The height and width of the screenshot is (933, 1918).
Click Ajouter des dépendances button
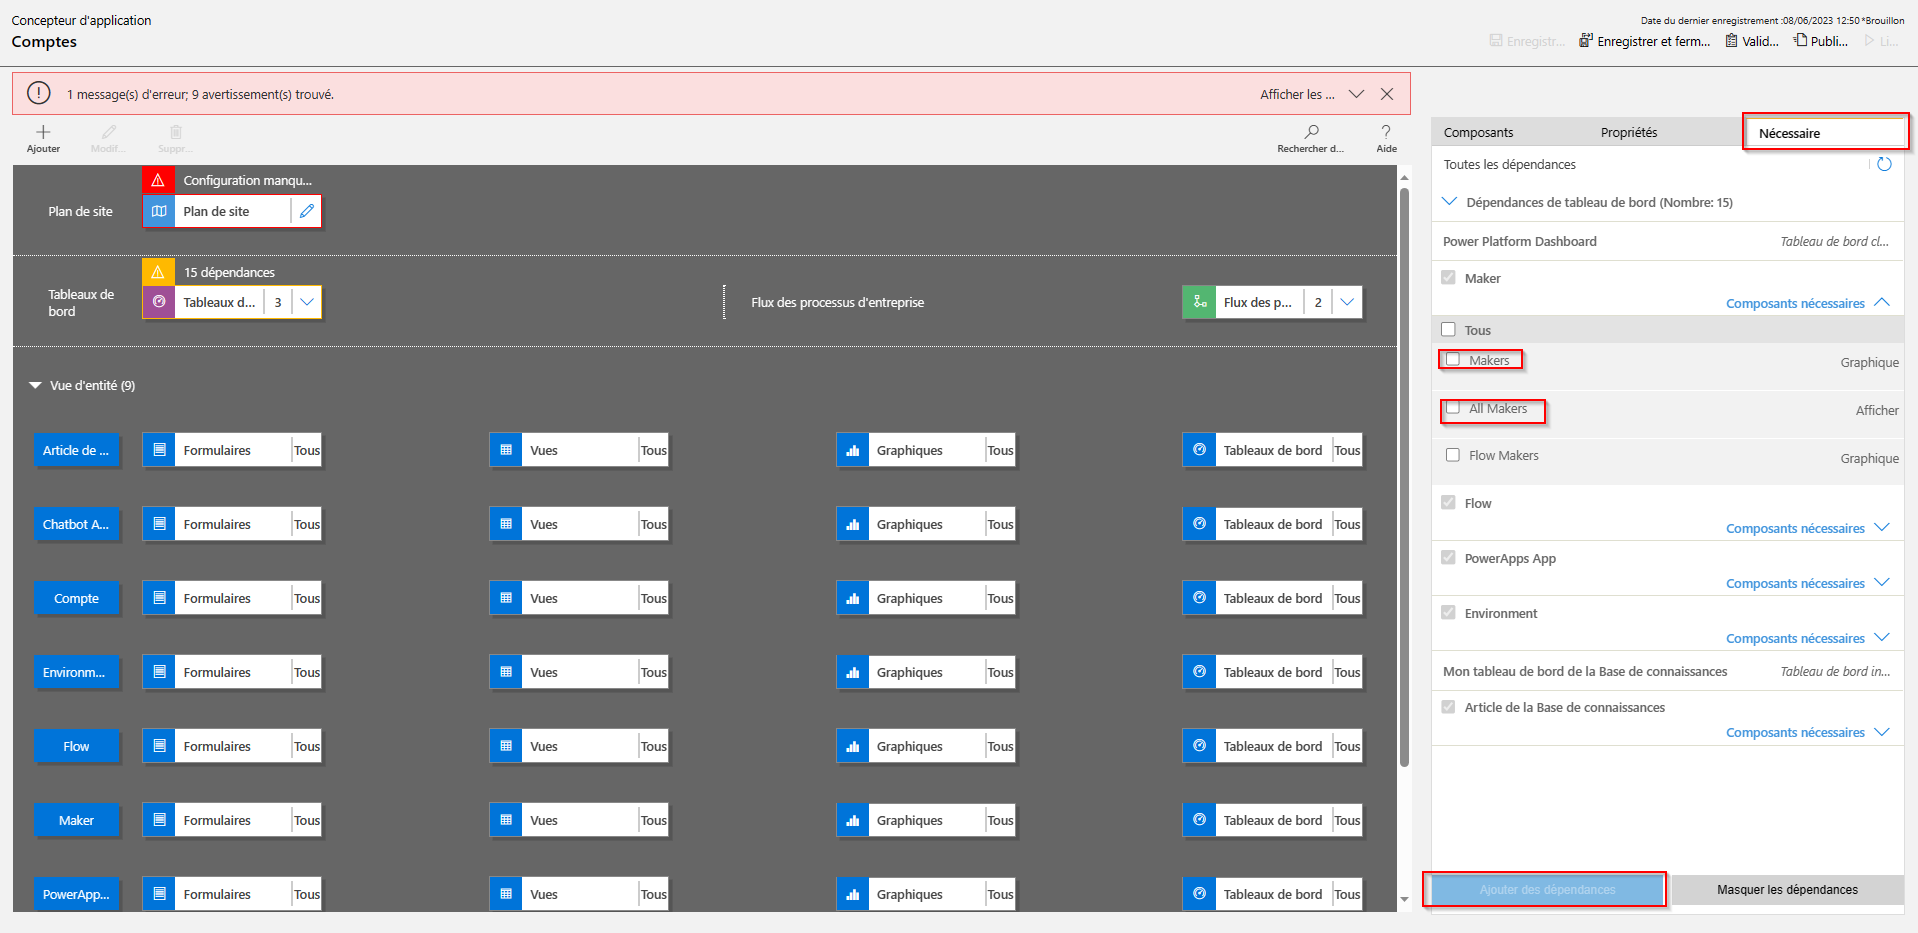[x=1547, y=889]
